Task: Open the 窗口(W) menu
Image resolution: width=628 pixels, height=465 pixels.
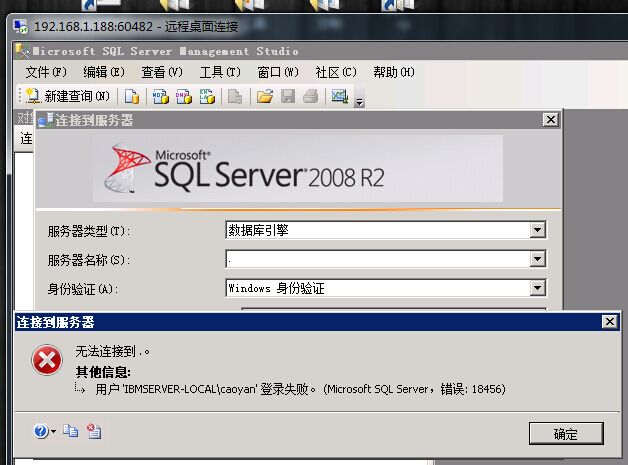Action: pyautogui.click(x=278, y=72)
